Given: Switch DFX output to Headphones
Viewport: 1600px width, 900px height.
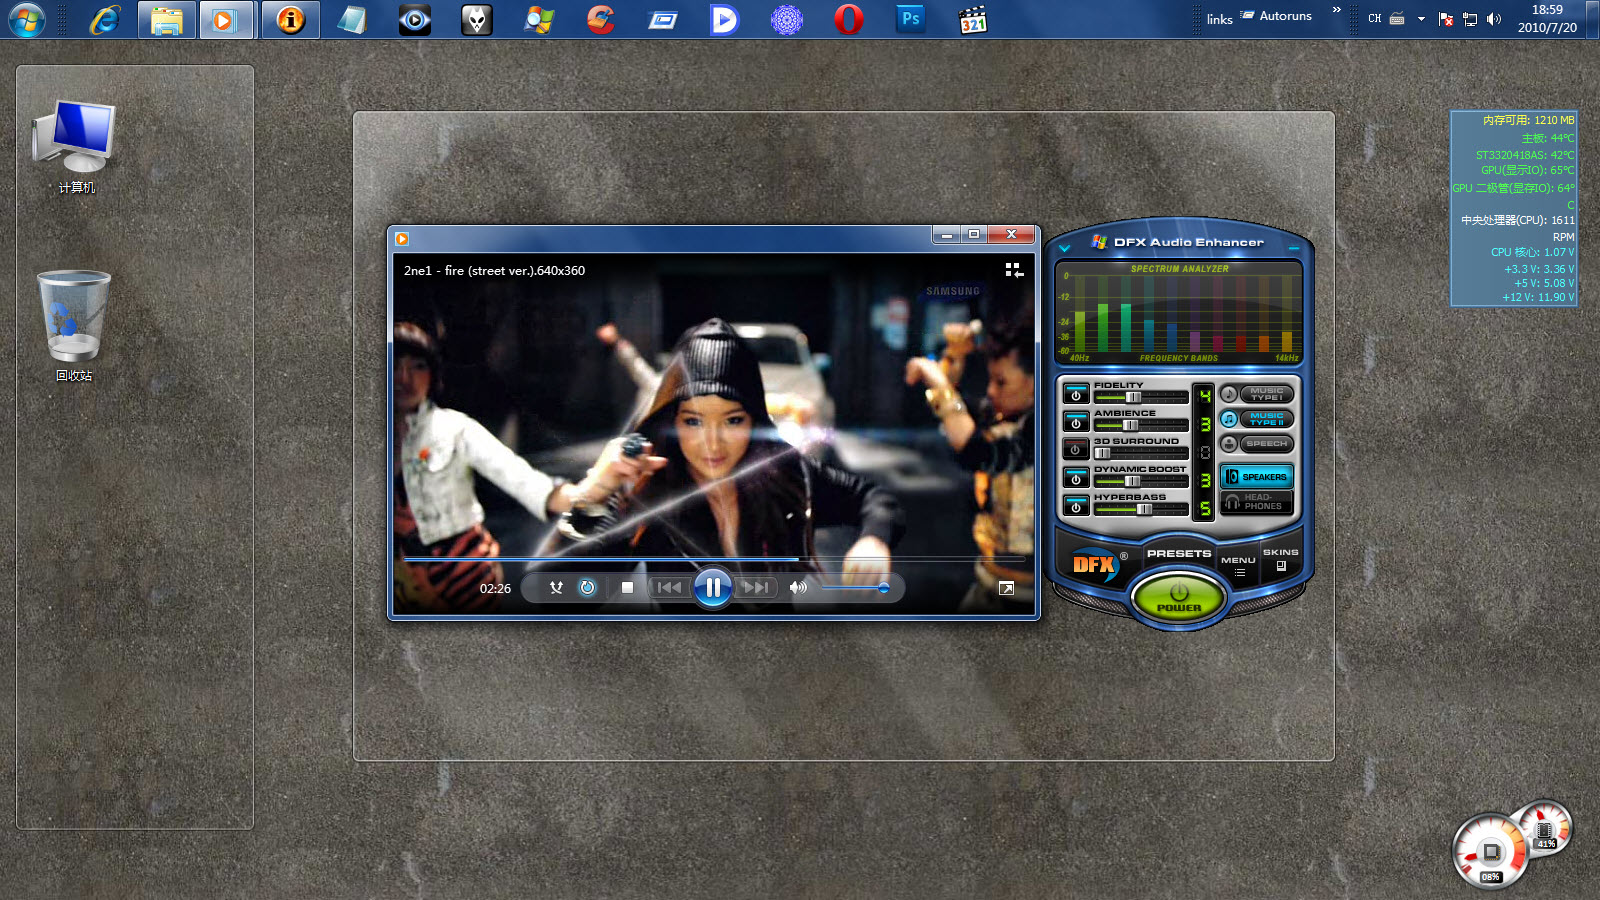Looking at the screenshot, I should pyautogui.click(x=1257, y=502).
